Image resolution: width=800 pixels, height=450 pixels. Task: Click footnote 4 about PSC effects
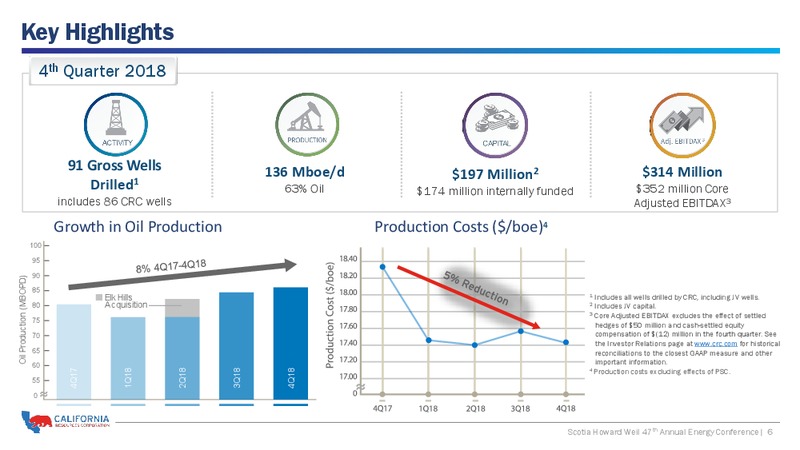pyautogui.click(x=660, y=371)
